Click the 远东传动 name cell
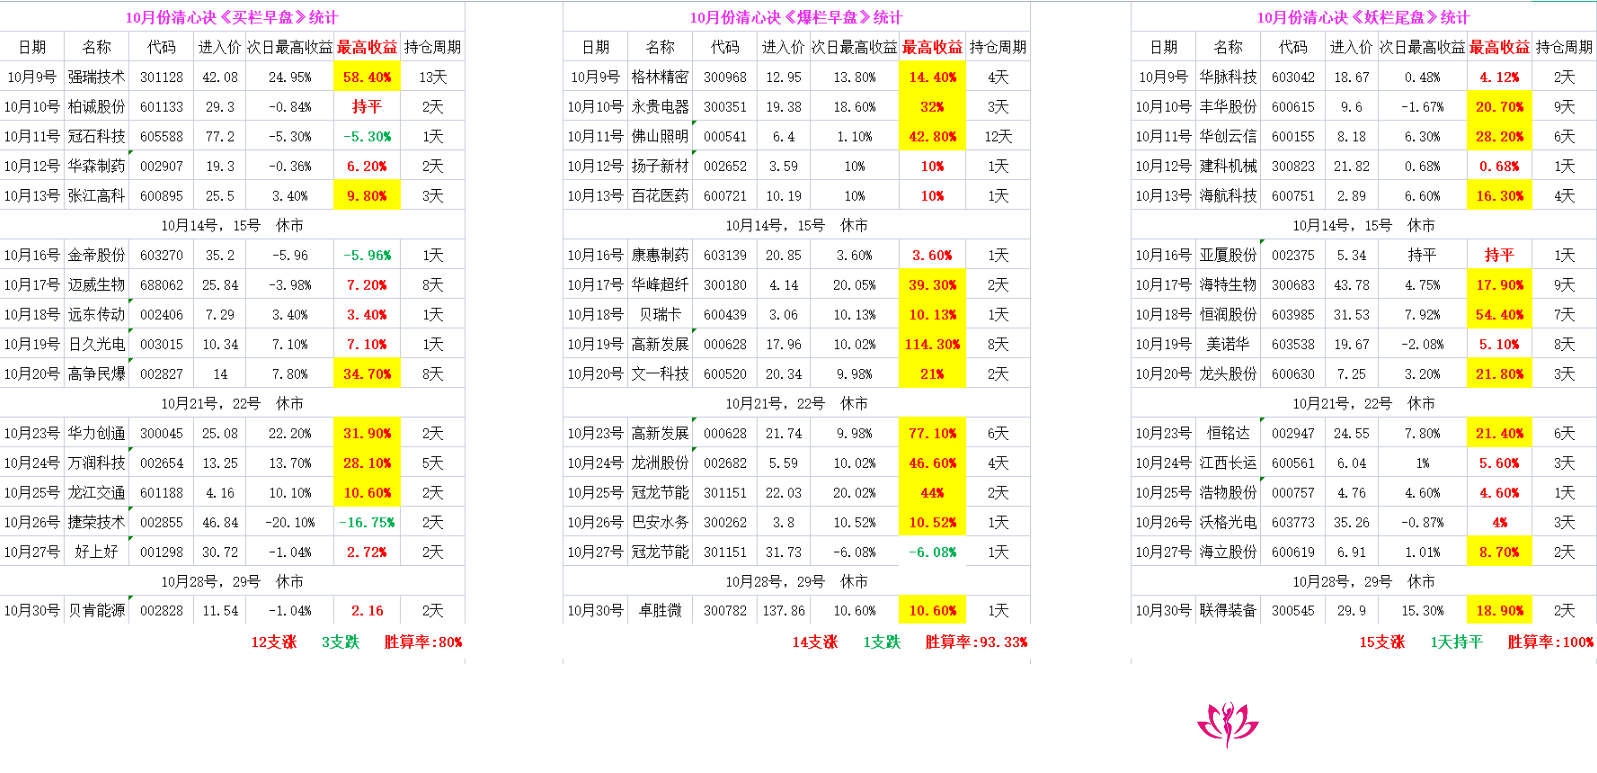This screenshot has width=1597, height=773. pos(97,314)
